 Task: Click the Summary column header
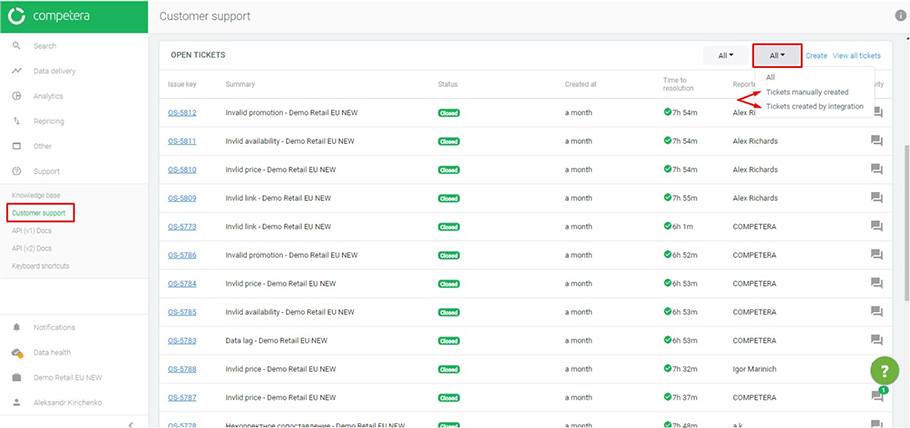coord(240,84)
